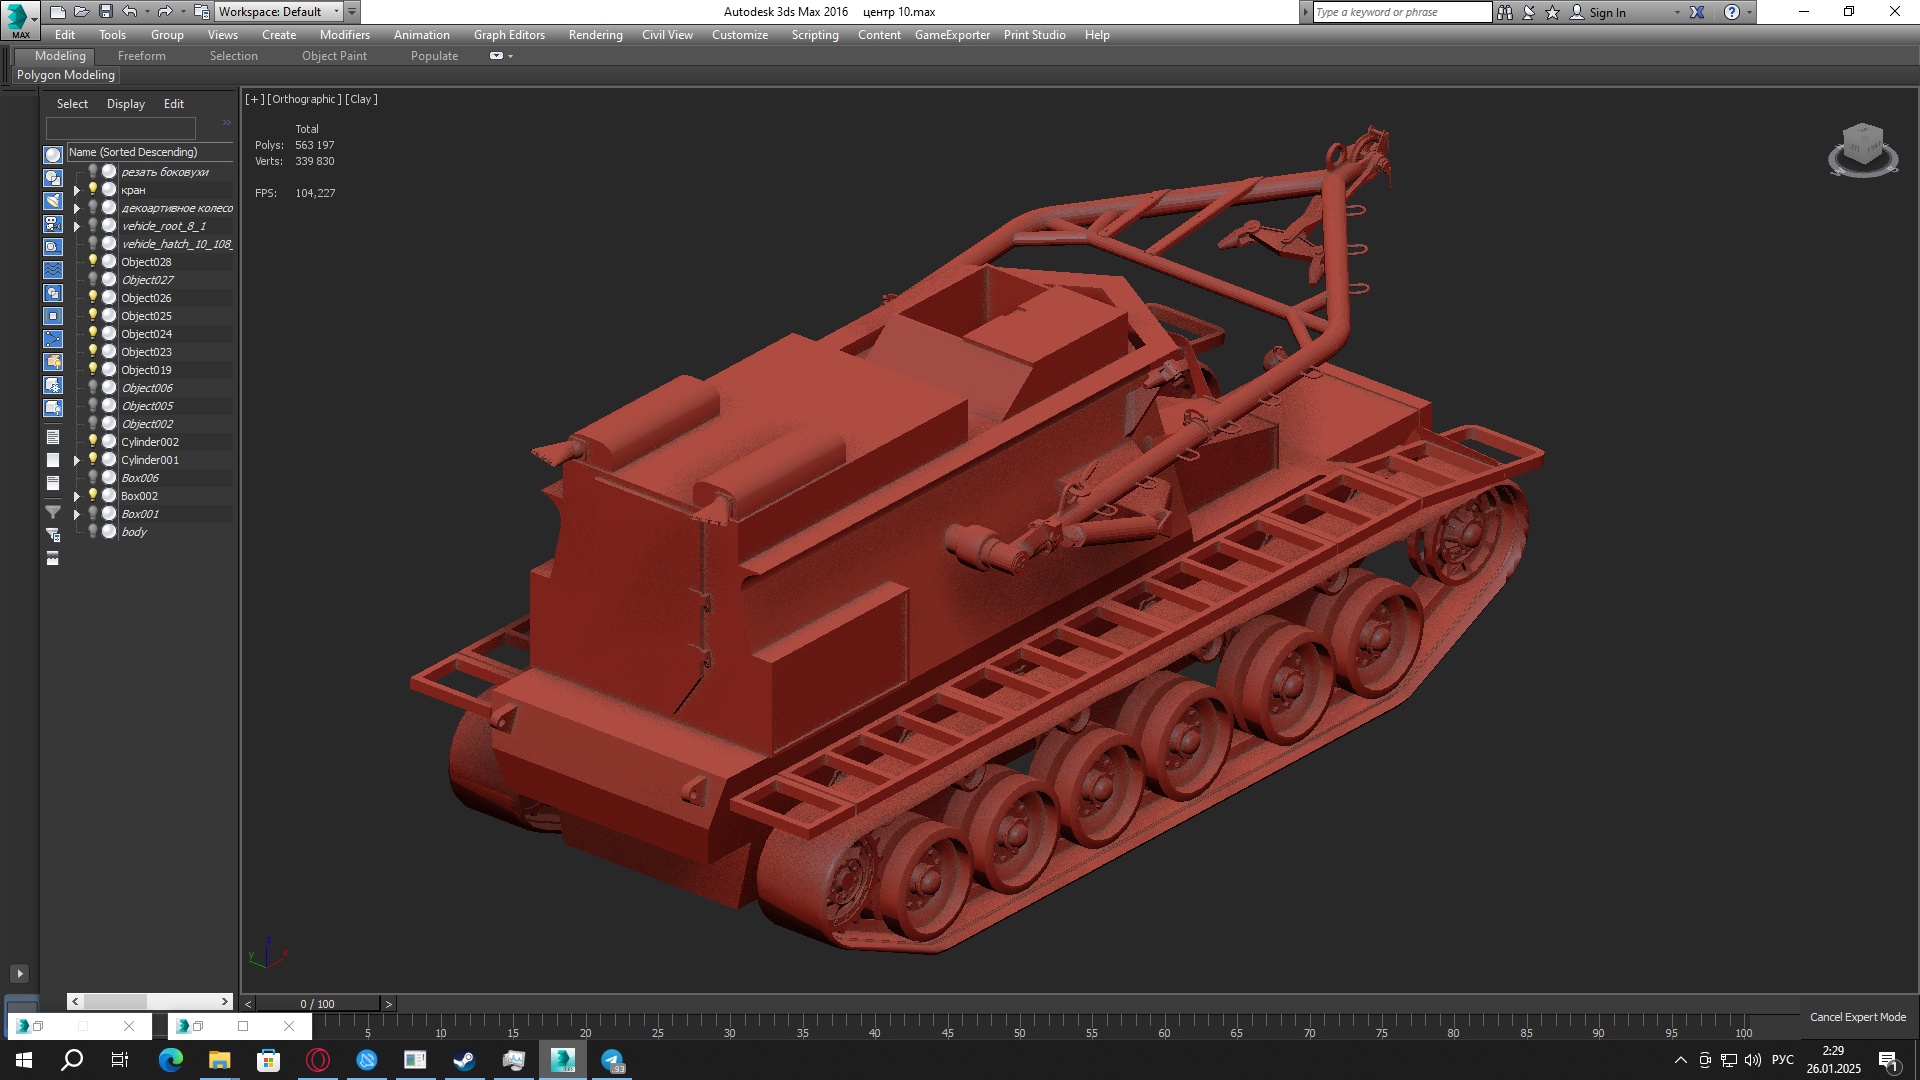
Task: Click the Redo arrow icon
Action: tap(165, 12)
